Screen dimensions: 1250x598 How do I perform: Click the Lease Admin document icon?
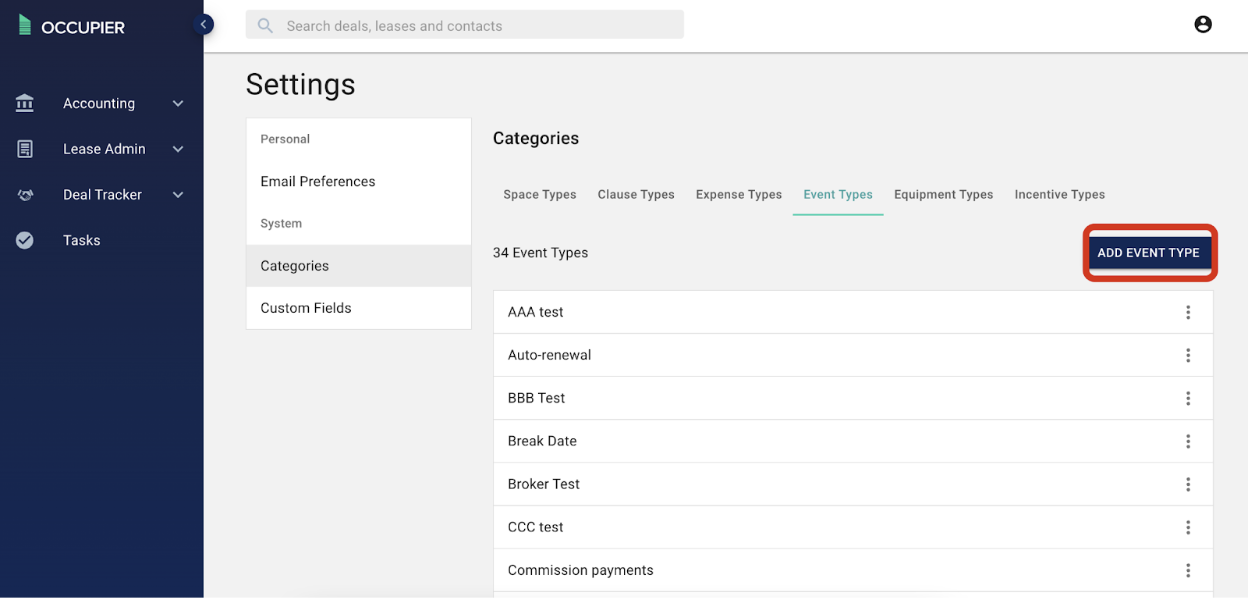pos(25,149)
